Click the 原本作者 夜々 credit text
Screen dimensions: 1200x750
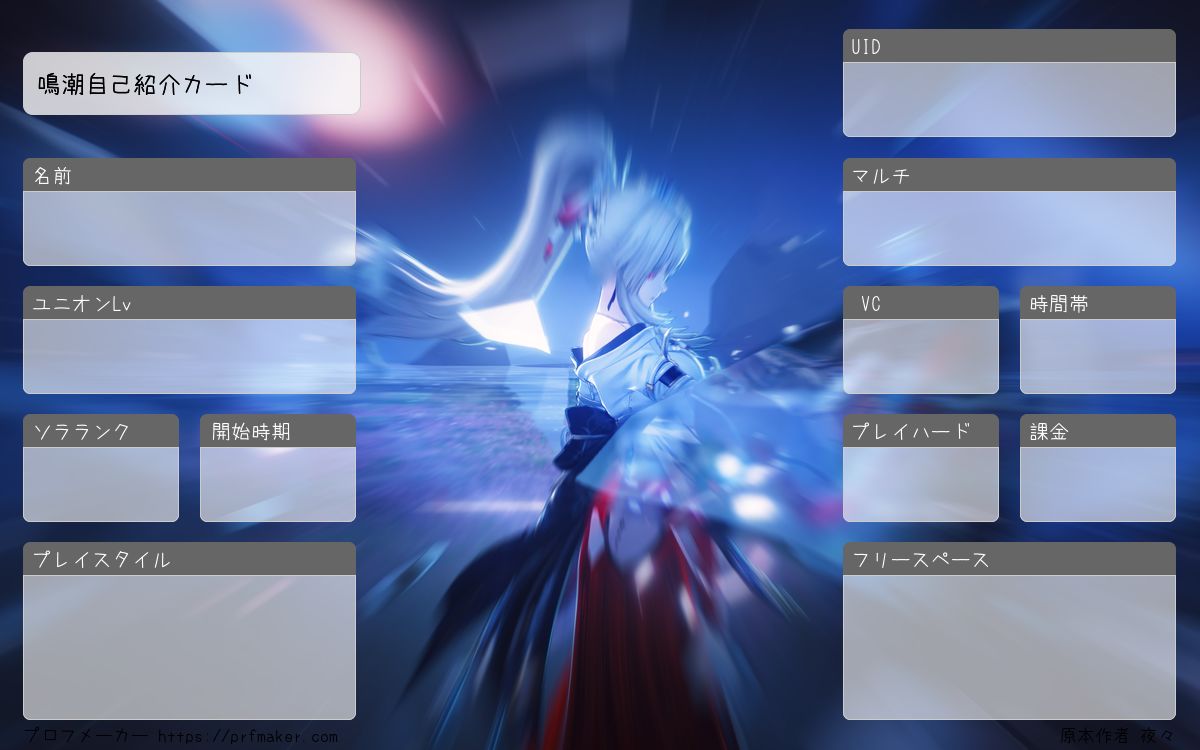click(x=1118, y=735)
